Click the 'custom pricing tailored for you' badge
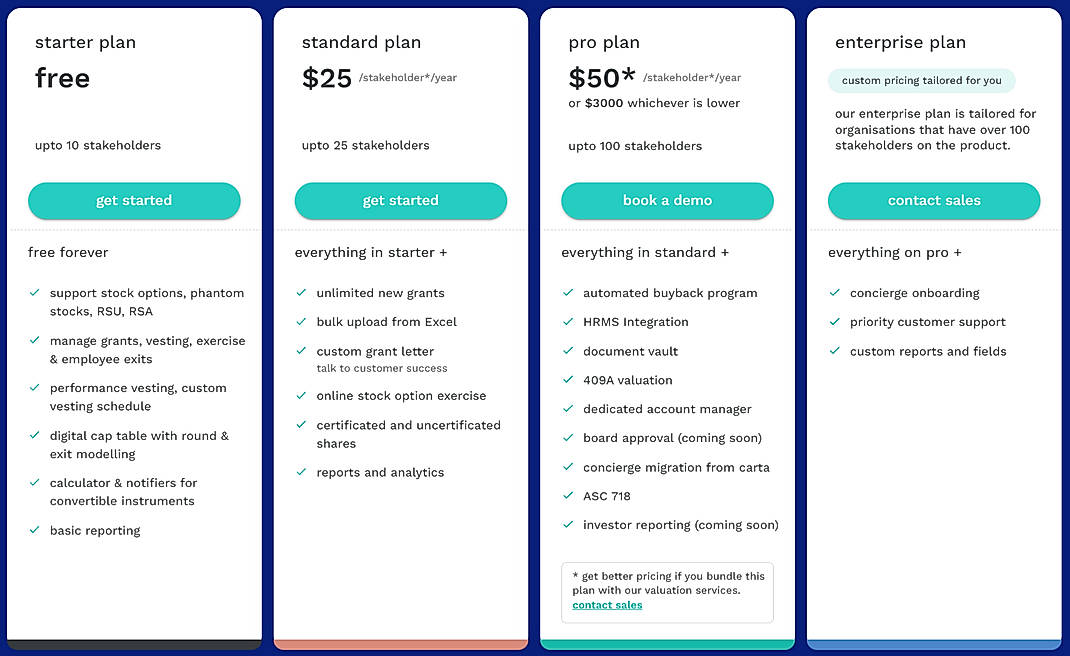1070x656 pixels. [x=921, y=80]
